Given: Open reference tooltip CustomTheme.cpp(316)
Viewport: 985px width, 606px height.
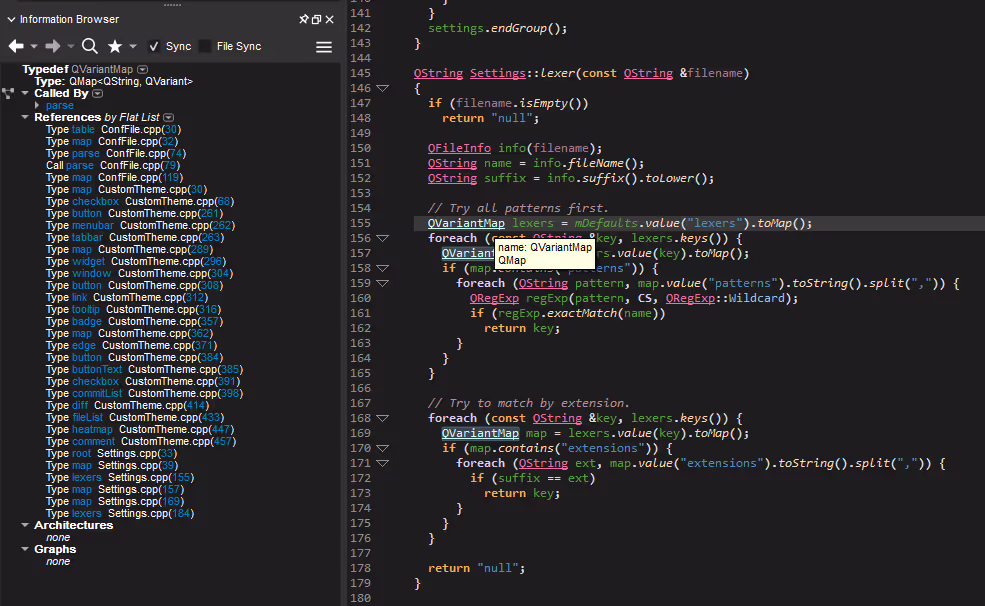Looking at the screenshot, I should pyautogui.click(x=133, y=310).
